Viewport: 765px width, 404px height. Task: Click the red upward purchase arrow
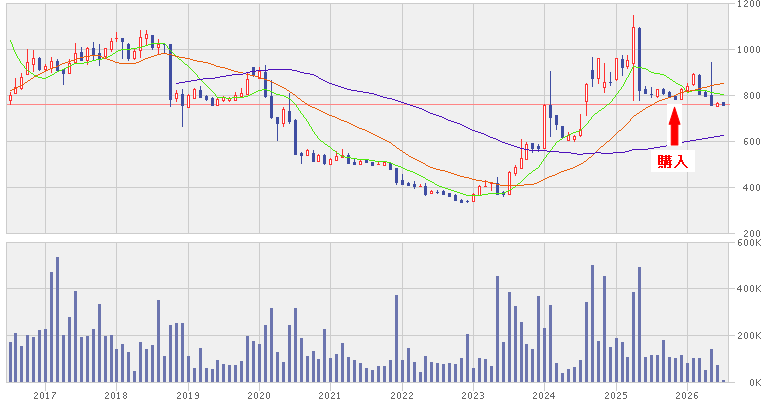674,125
